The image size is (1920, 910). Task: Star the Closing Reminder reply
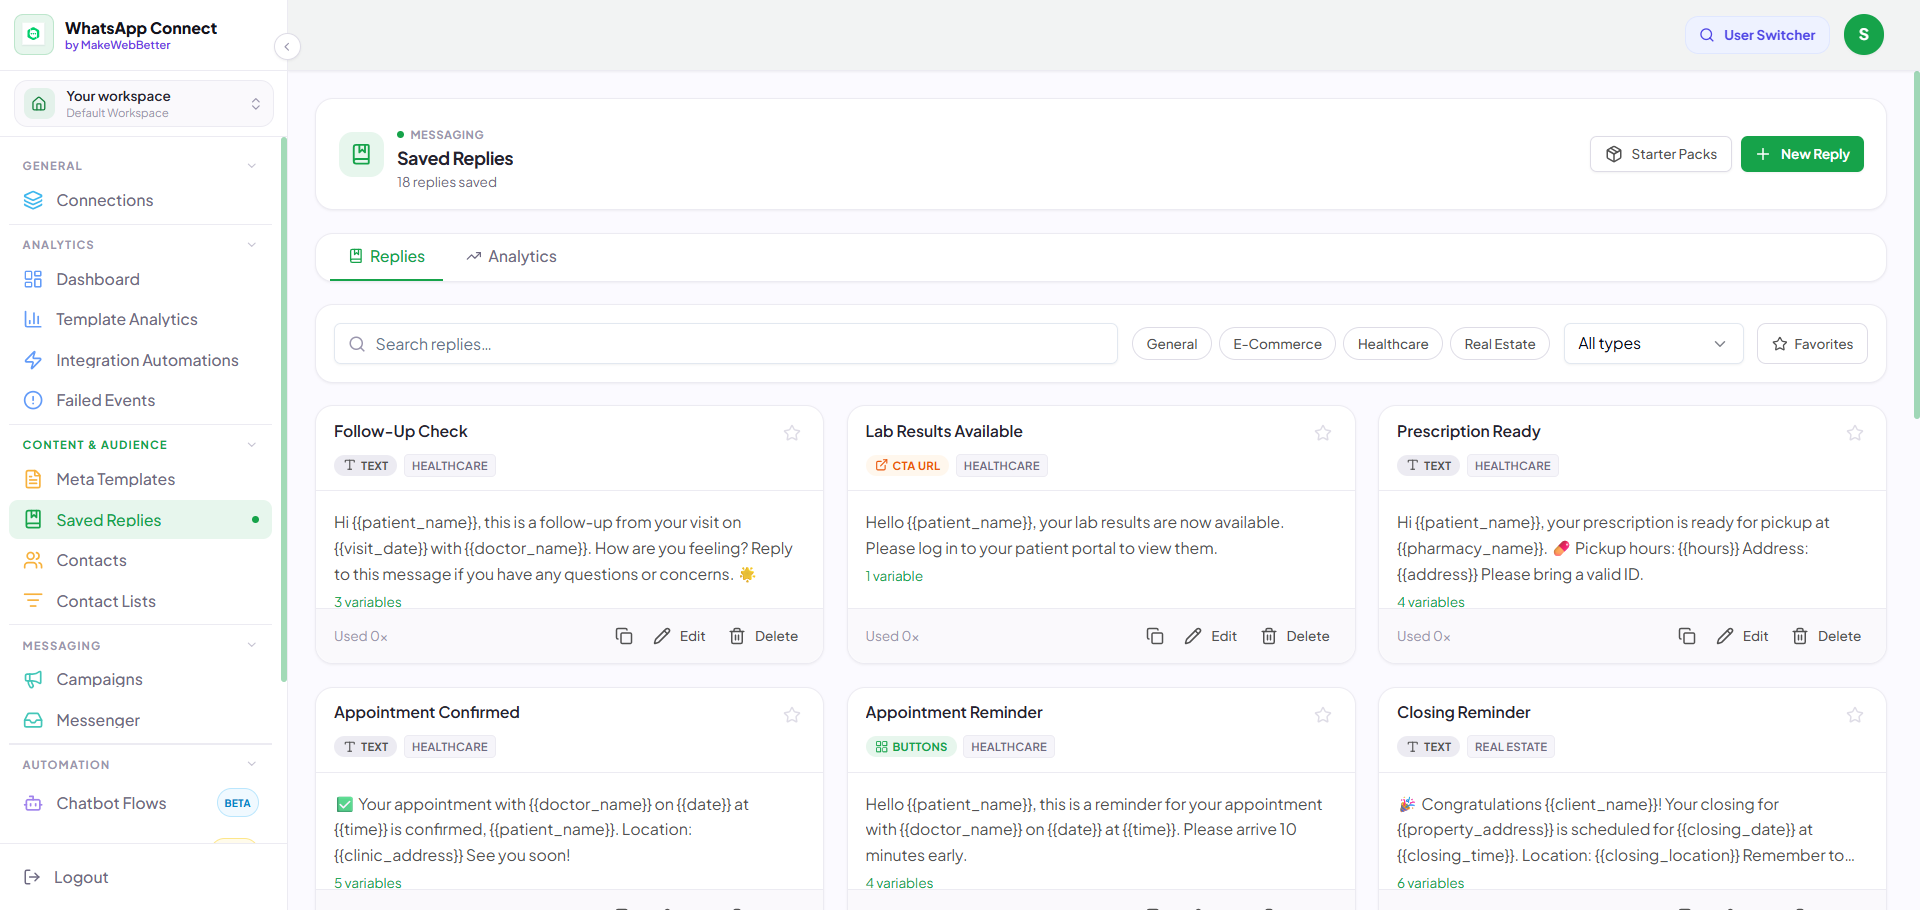(x=1855, y=715)
